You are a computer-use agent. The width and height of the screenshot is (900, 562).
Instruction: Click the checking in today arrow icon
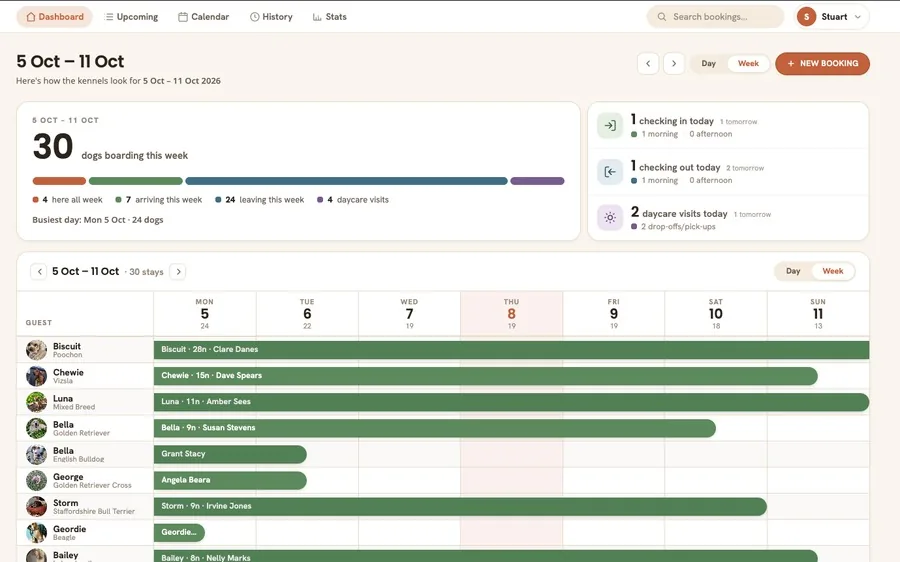click(610, 126)
